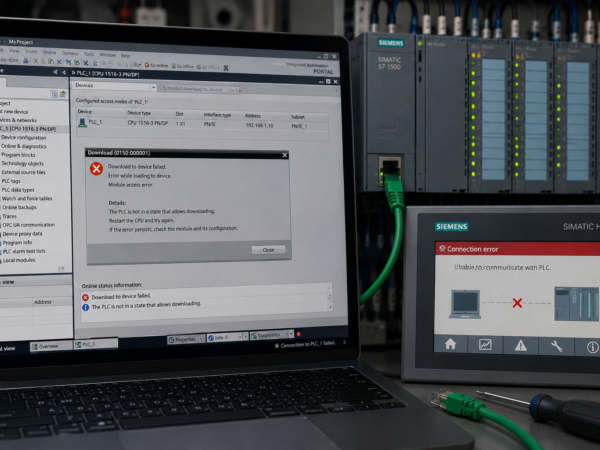This screenshot has width=600, height=450.
Task: Open the Devices dropdown arrow
Action: pos(153,88)
